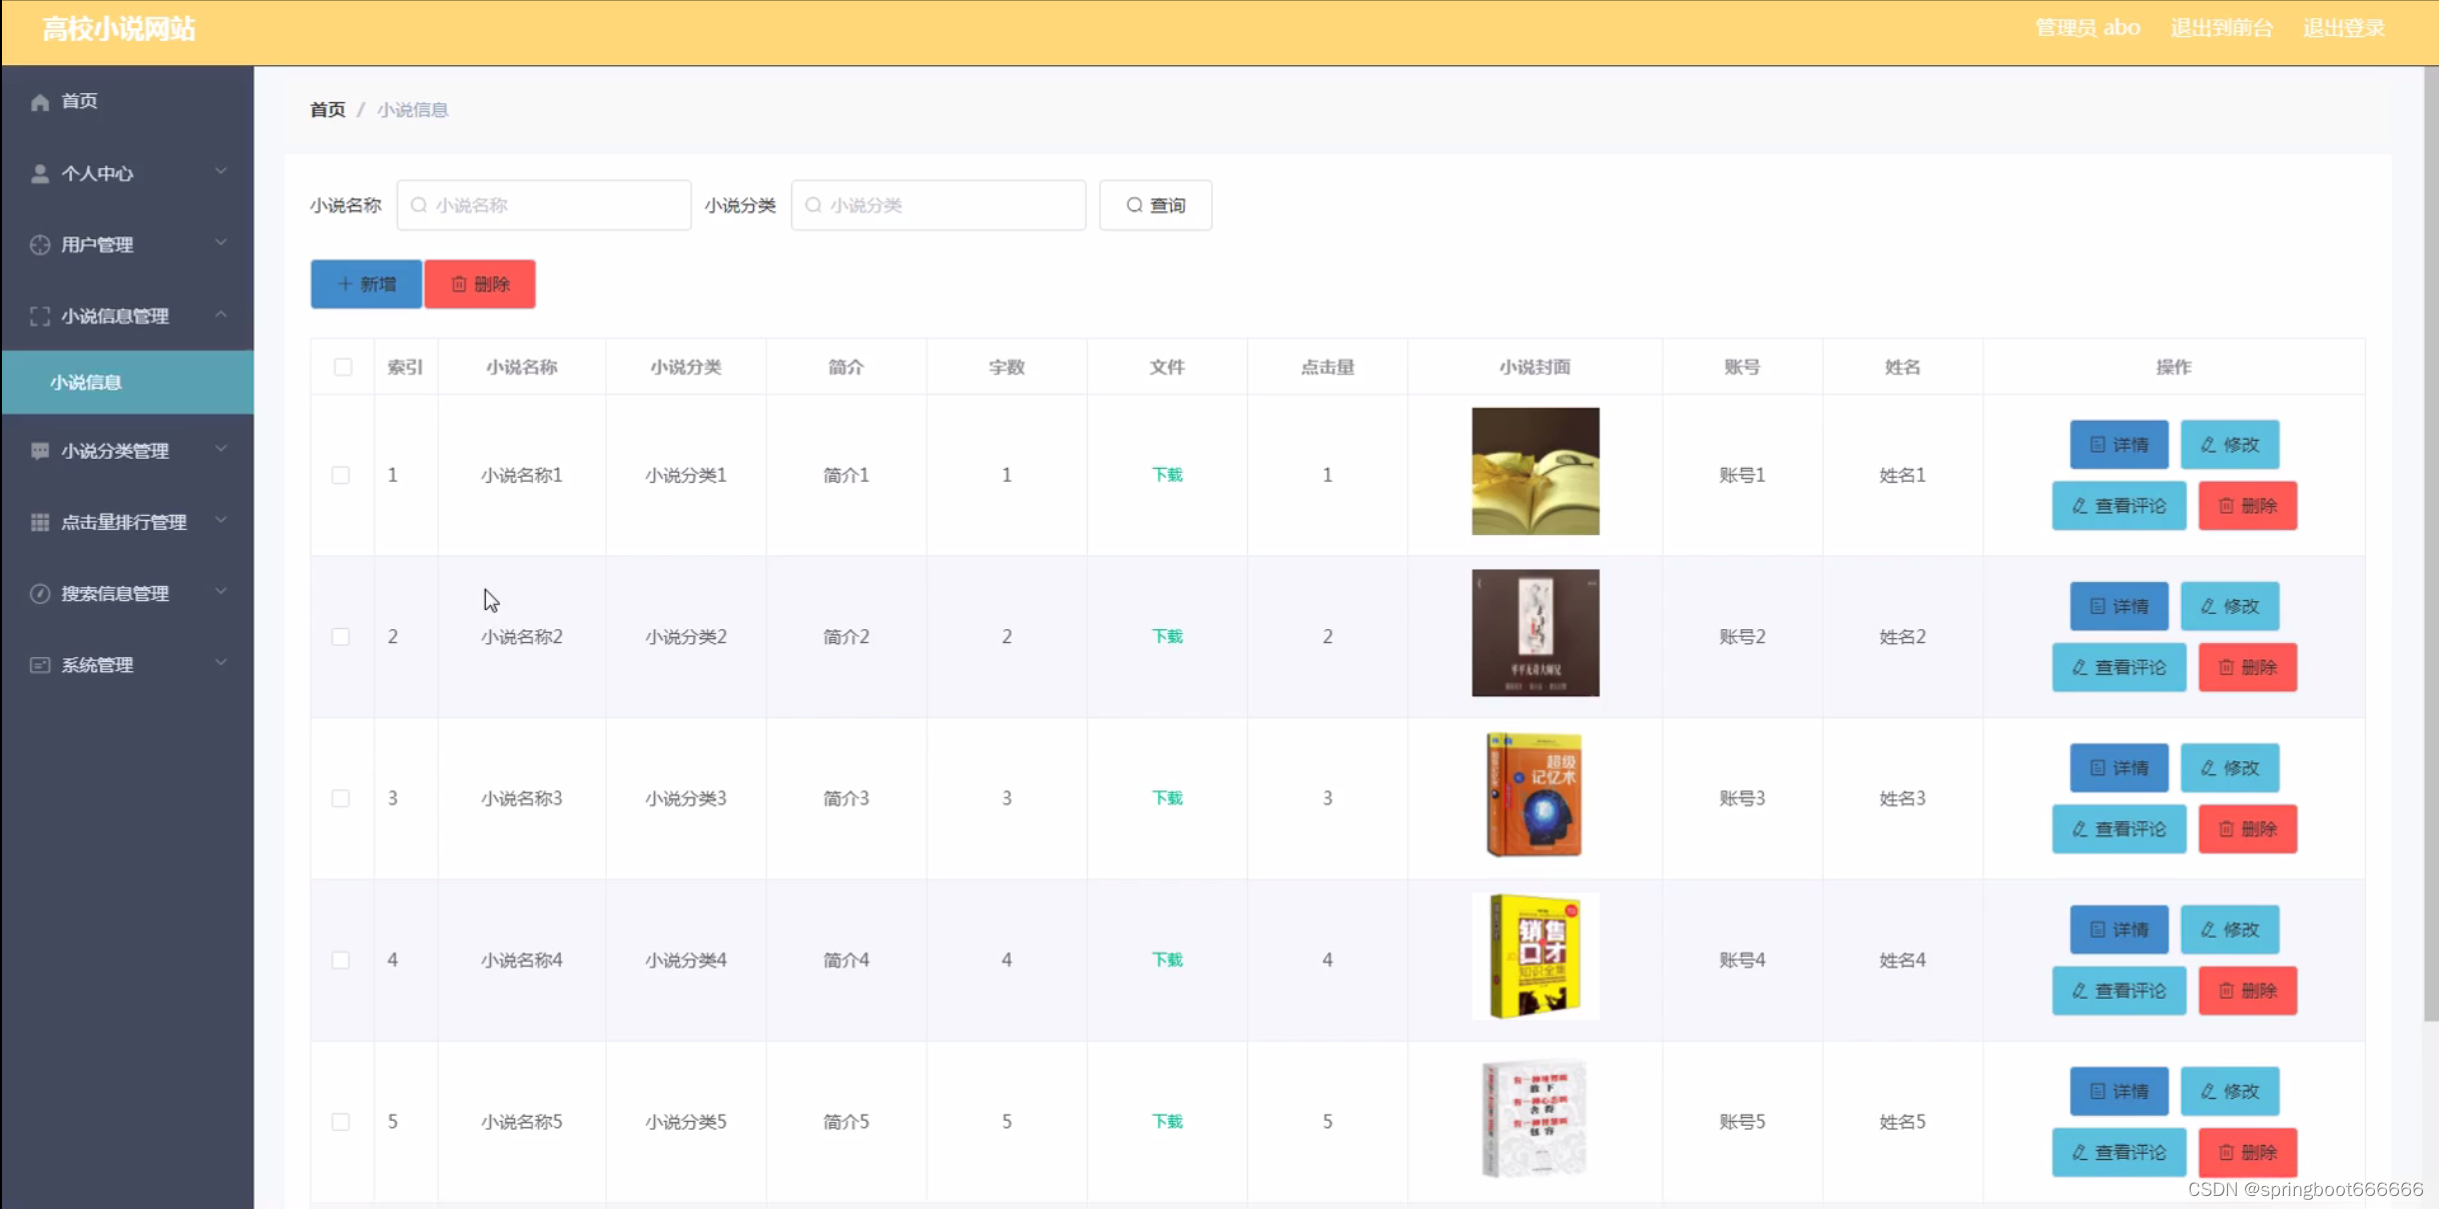Screen dimensions: 2439x1209
Task: Click the 系统管理 sidebar icon
Action: coord(40,665)
